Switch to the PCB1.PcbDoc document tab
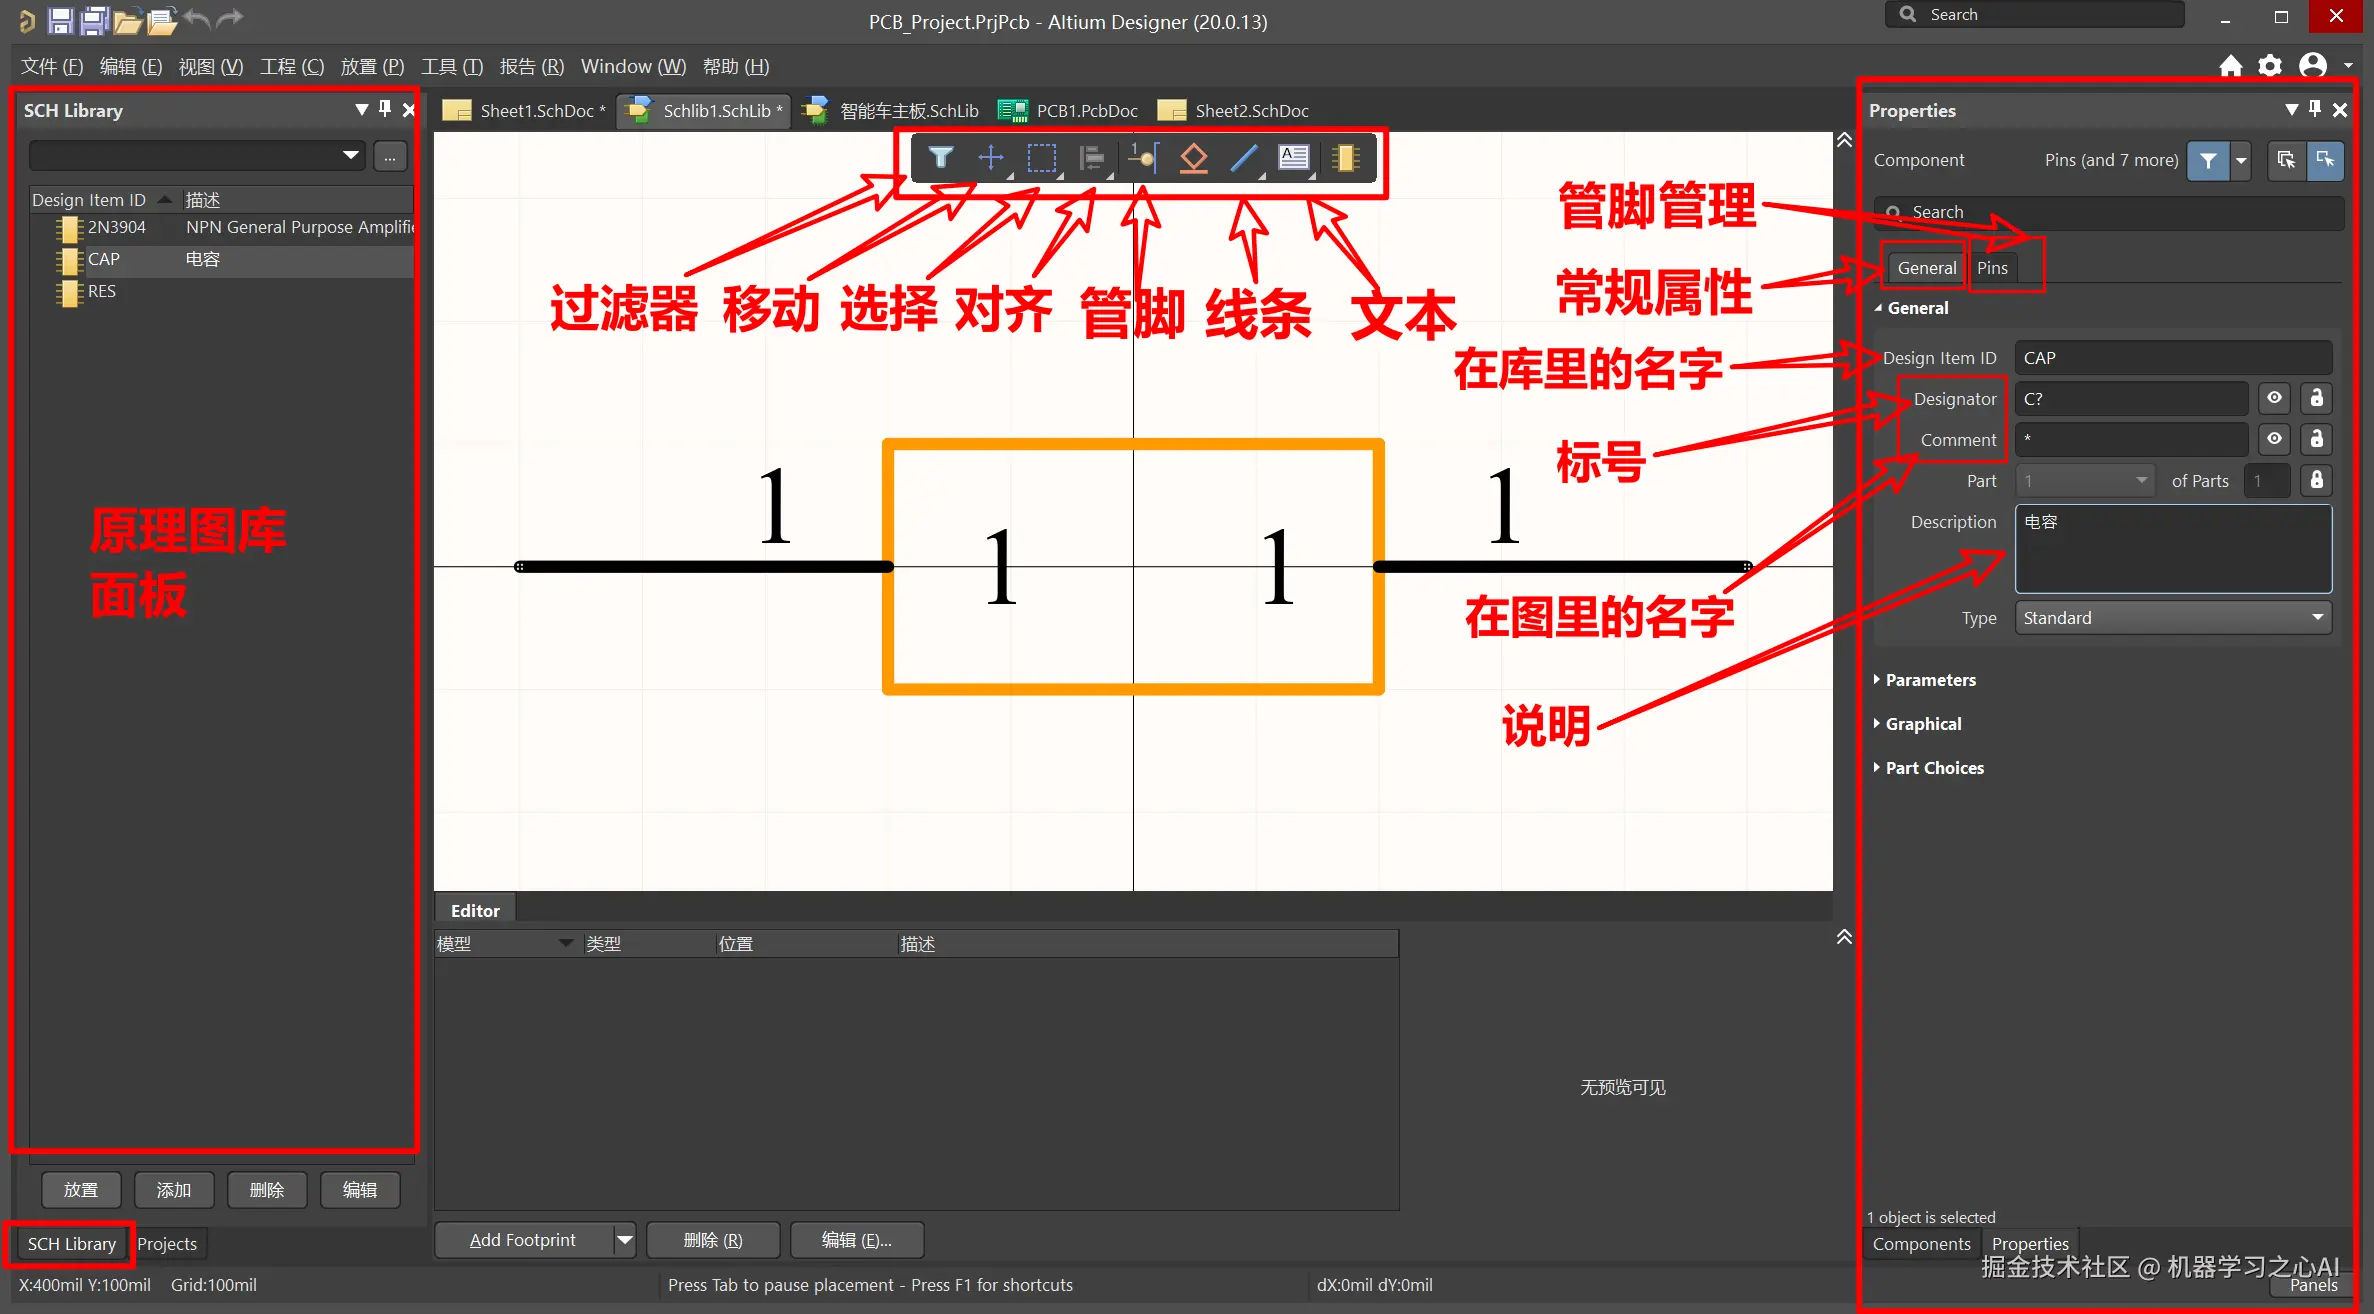This screenshot has width=2374, height=1314. (x=1085, y=110)
